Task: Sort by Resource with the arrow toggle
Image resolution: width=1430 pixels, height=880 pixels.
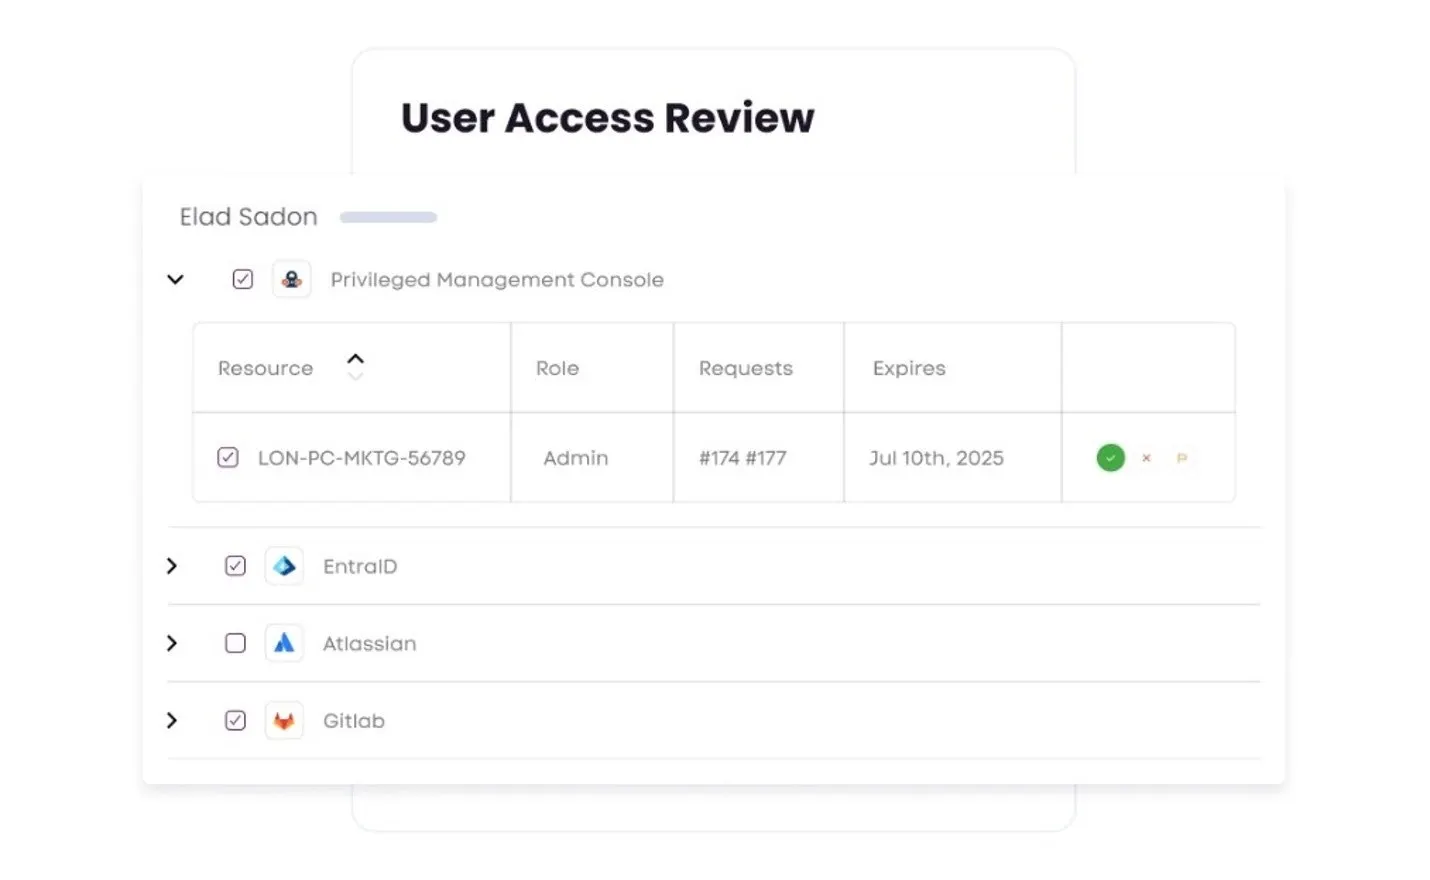Action: pyautogui.click(x=355, y=366)
